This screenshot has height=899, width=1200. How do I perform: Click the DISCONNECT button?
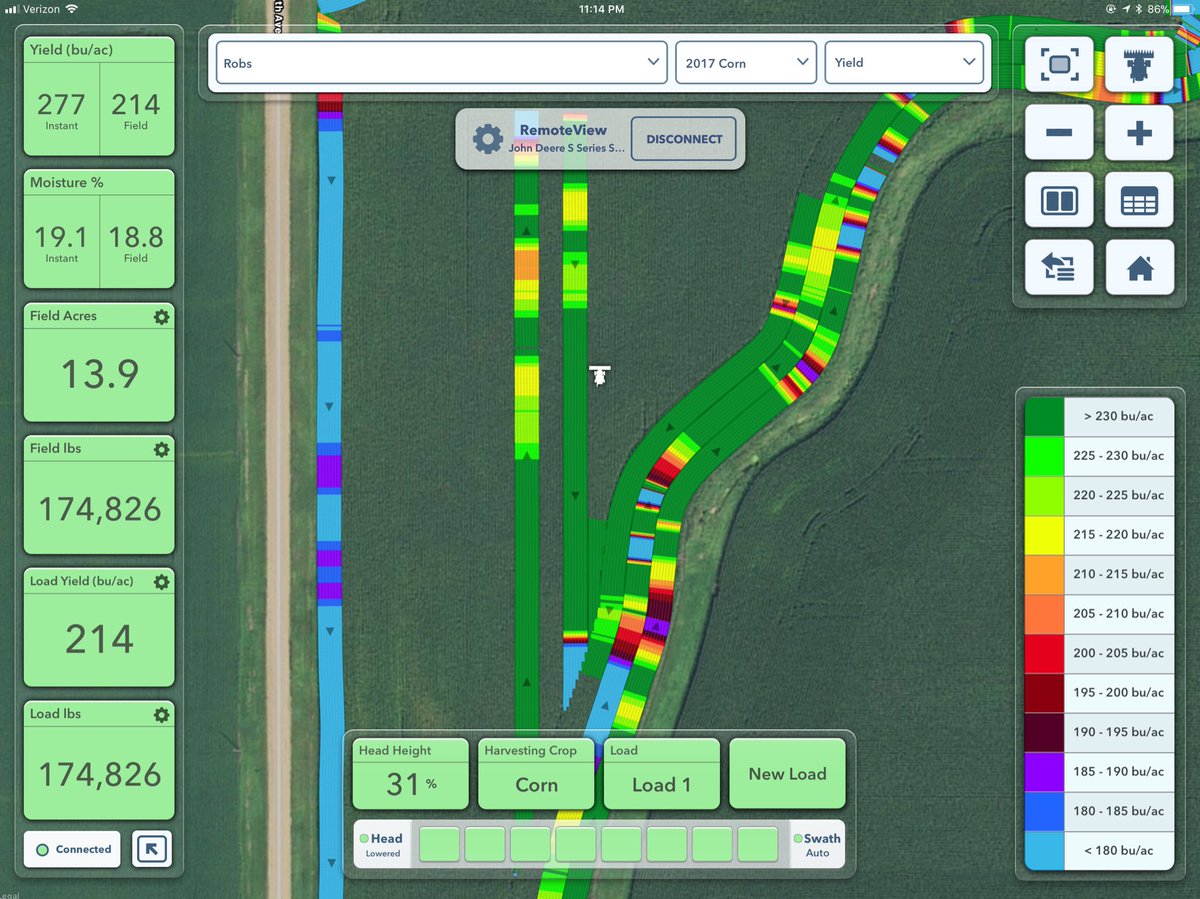click(684, 139)
